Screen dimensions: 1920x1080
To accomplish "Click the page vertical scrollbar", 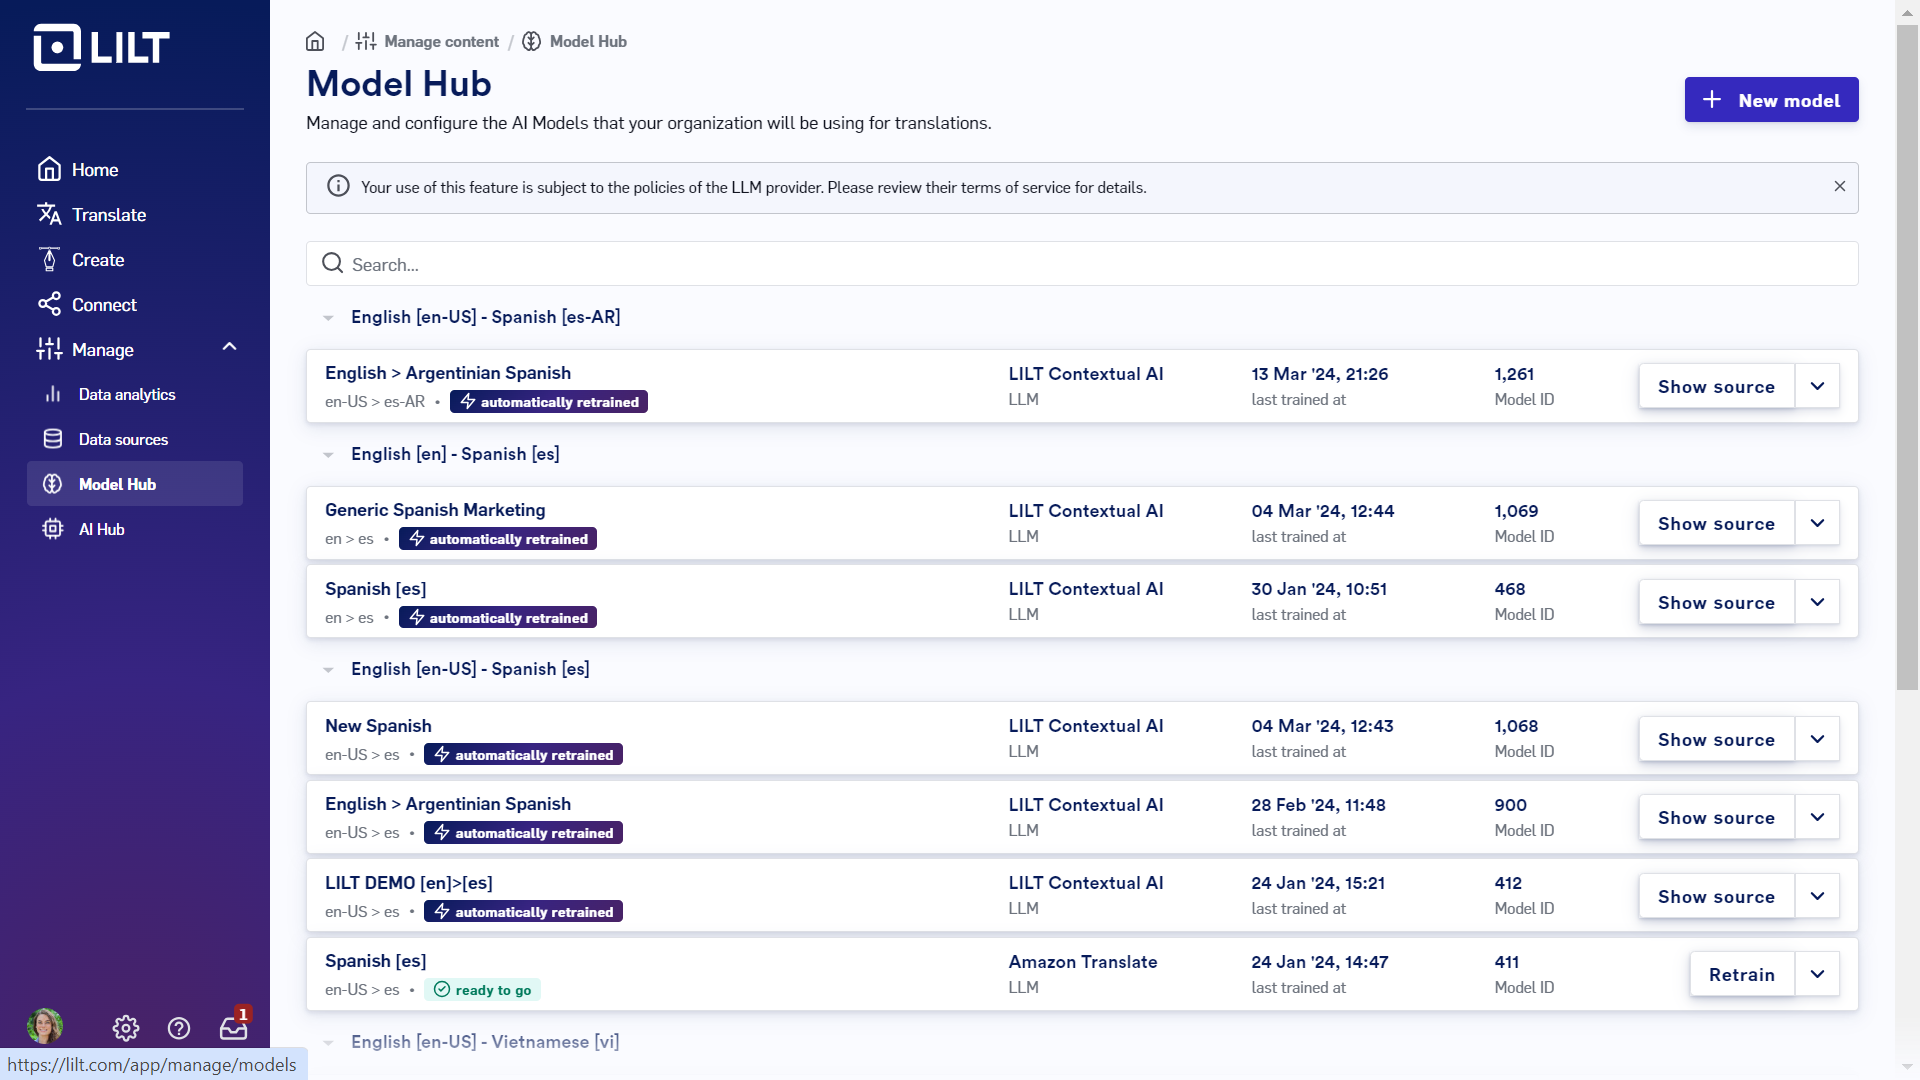I will coord(1907,356).
